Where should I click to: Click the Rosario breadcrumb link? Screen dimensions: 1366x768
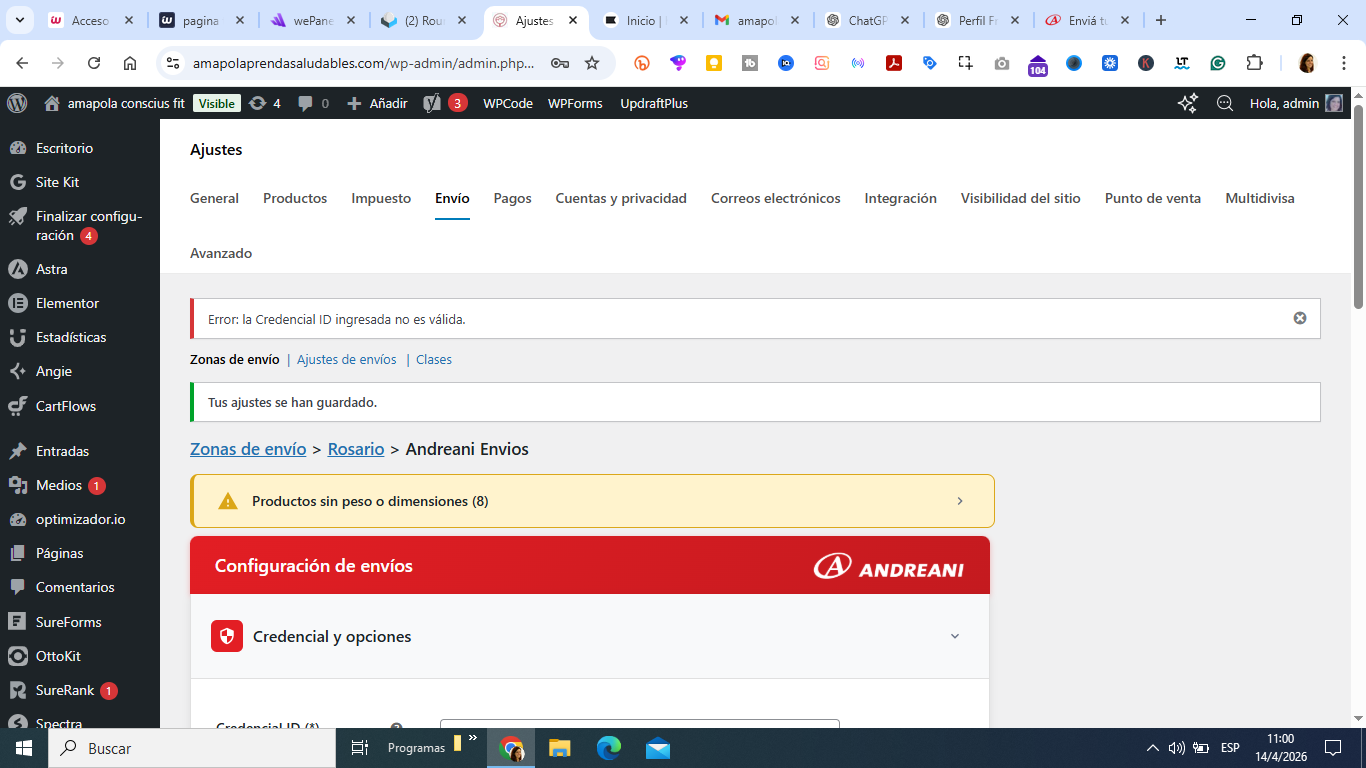[x=356, y=449]
